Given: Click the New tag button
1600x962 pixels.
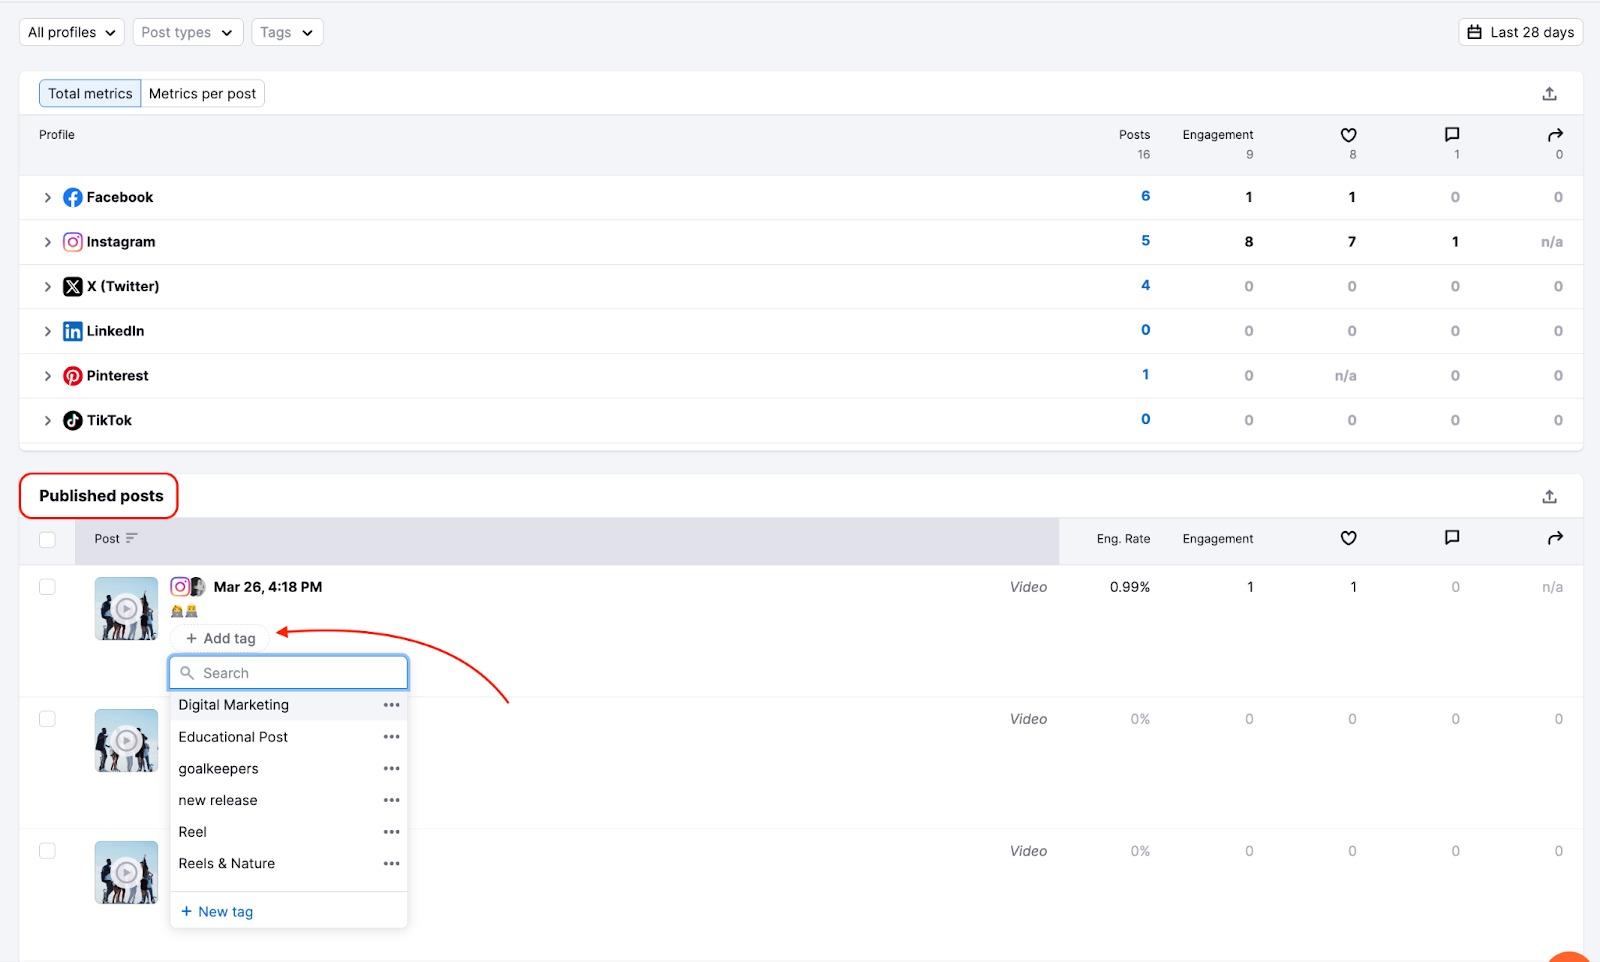Looking at the screenshot, I should click(216, 911).
